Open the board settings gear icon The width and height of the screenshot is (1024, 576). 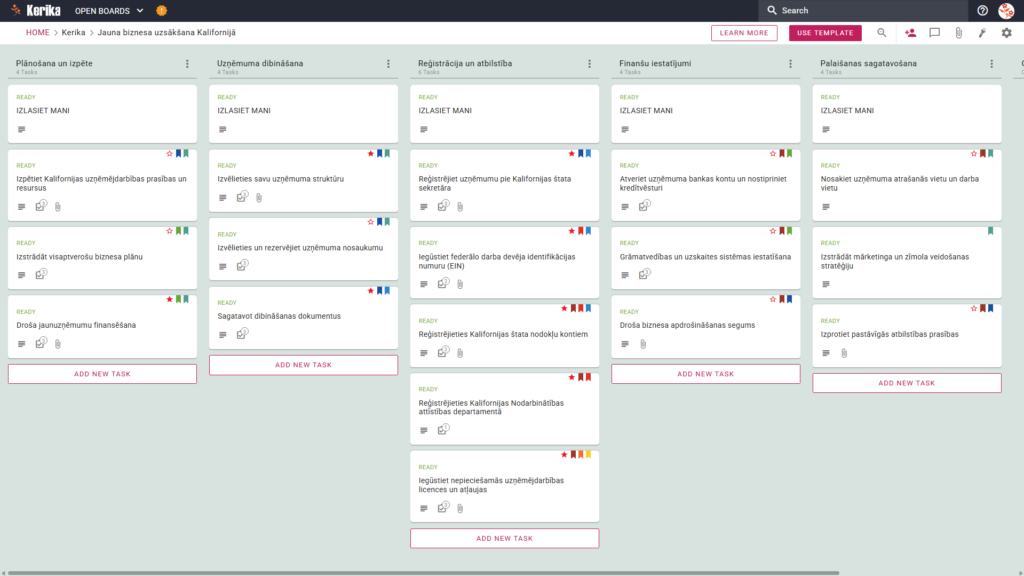click(1006, 33)
